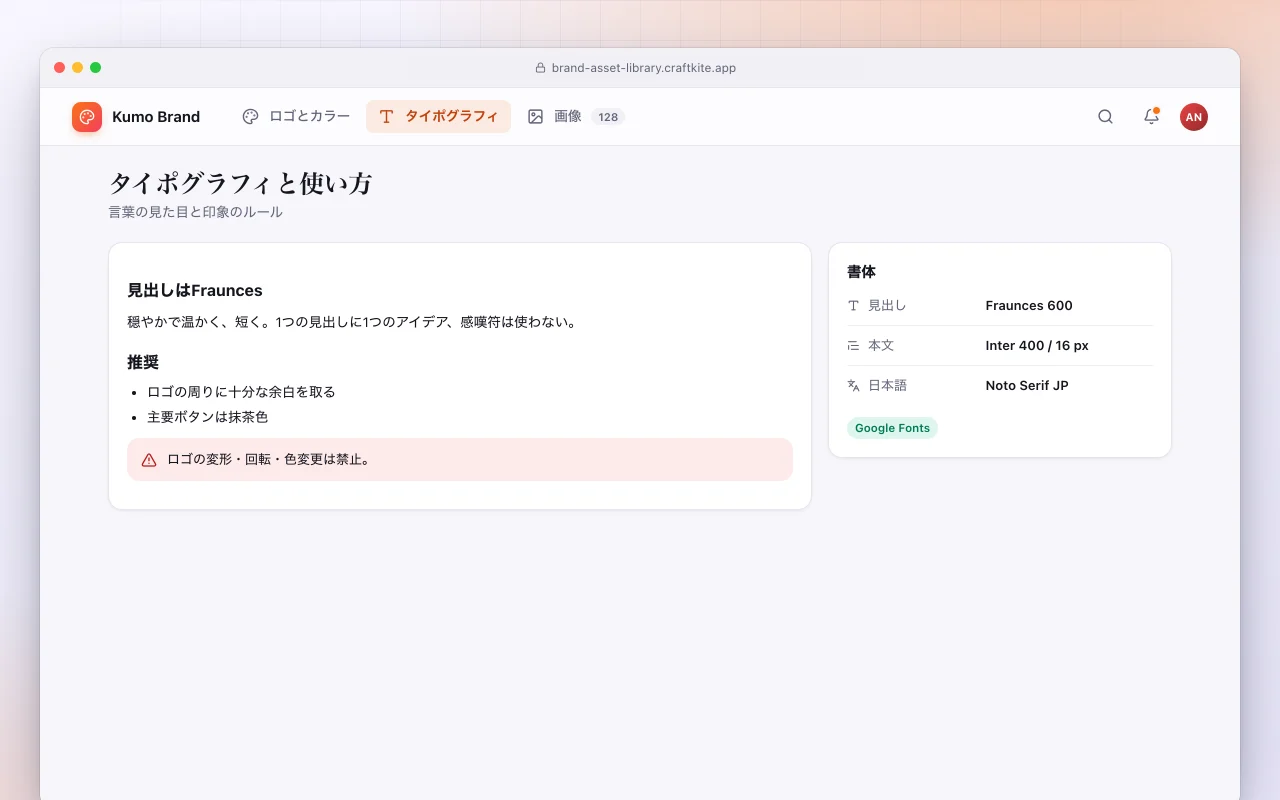Switch to the ロゴとカラー tab
Viewport: 1280px width, 800px height.
[x=296, y=117]
